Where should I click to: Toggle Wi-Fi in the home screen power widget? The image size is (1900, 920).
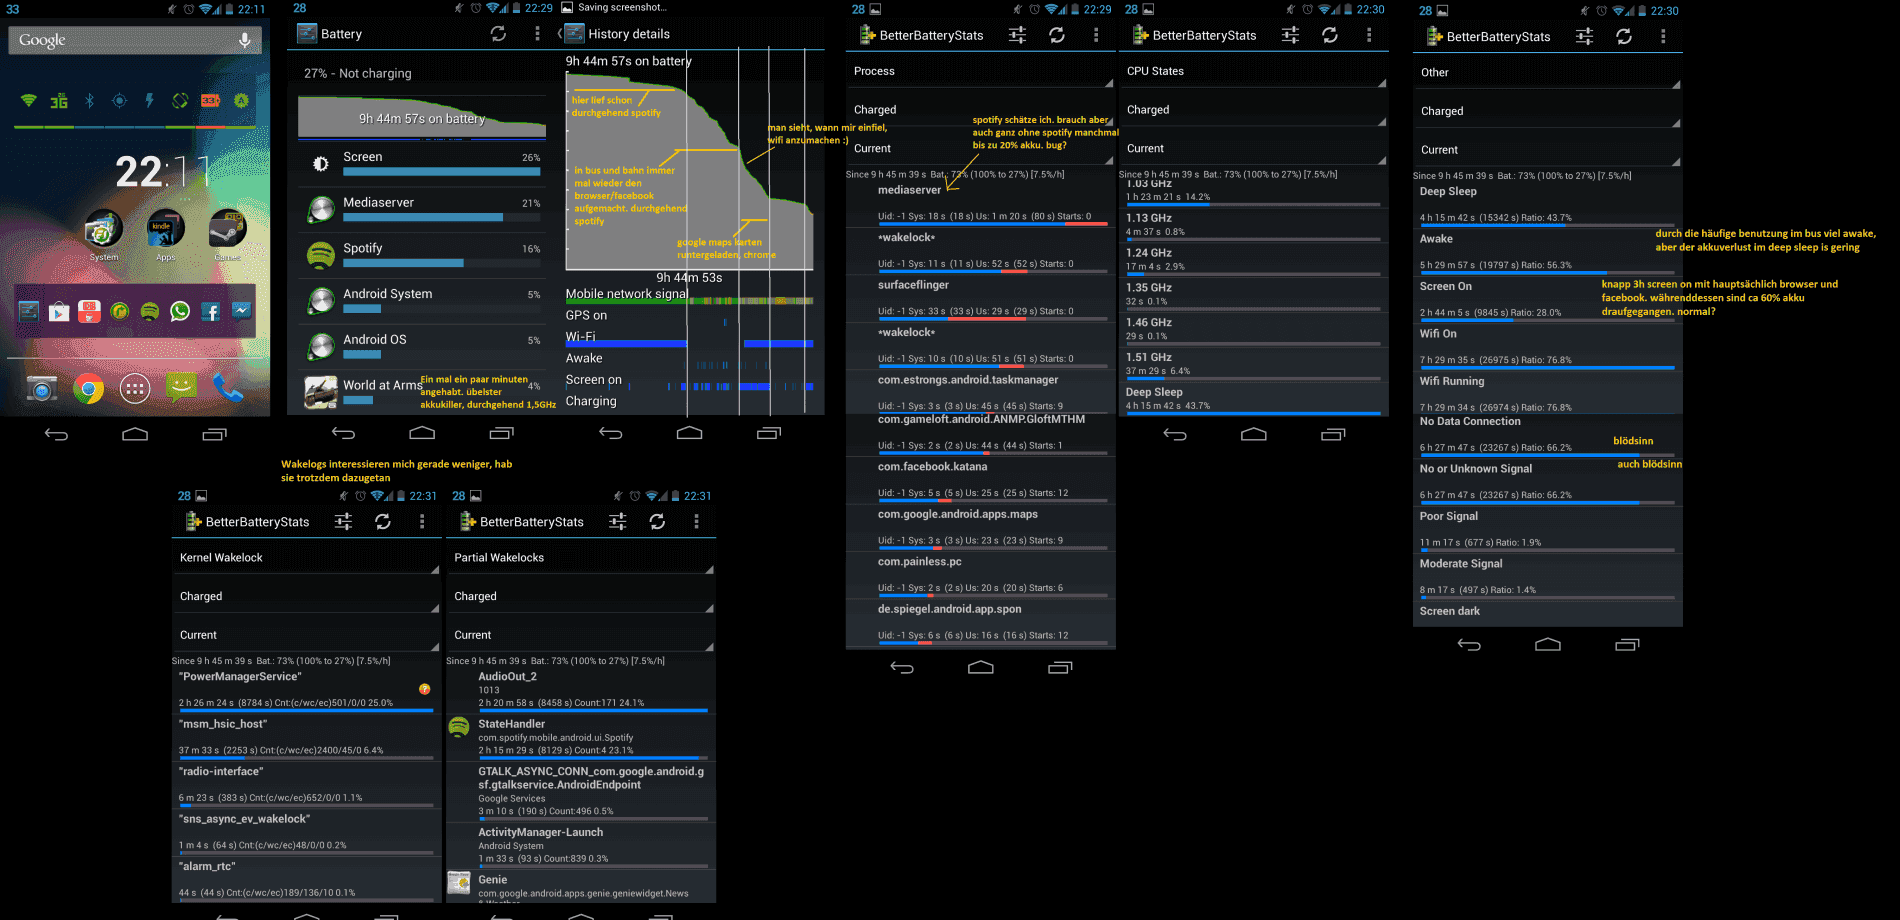point(29,101)
